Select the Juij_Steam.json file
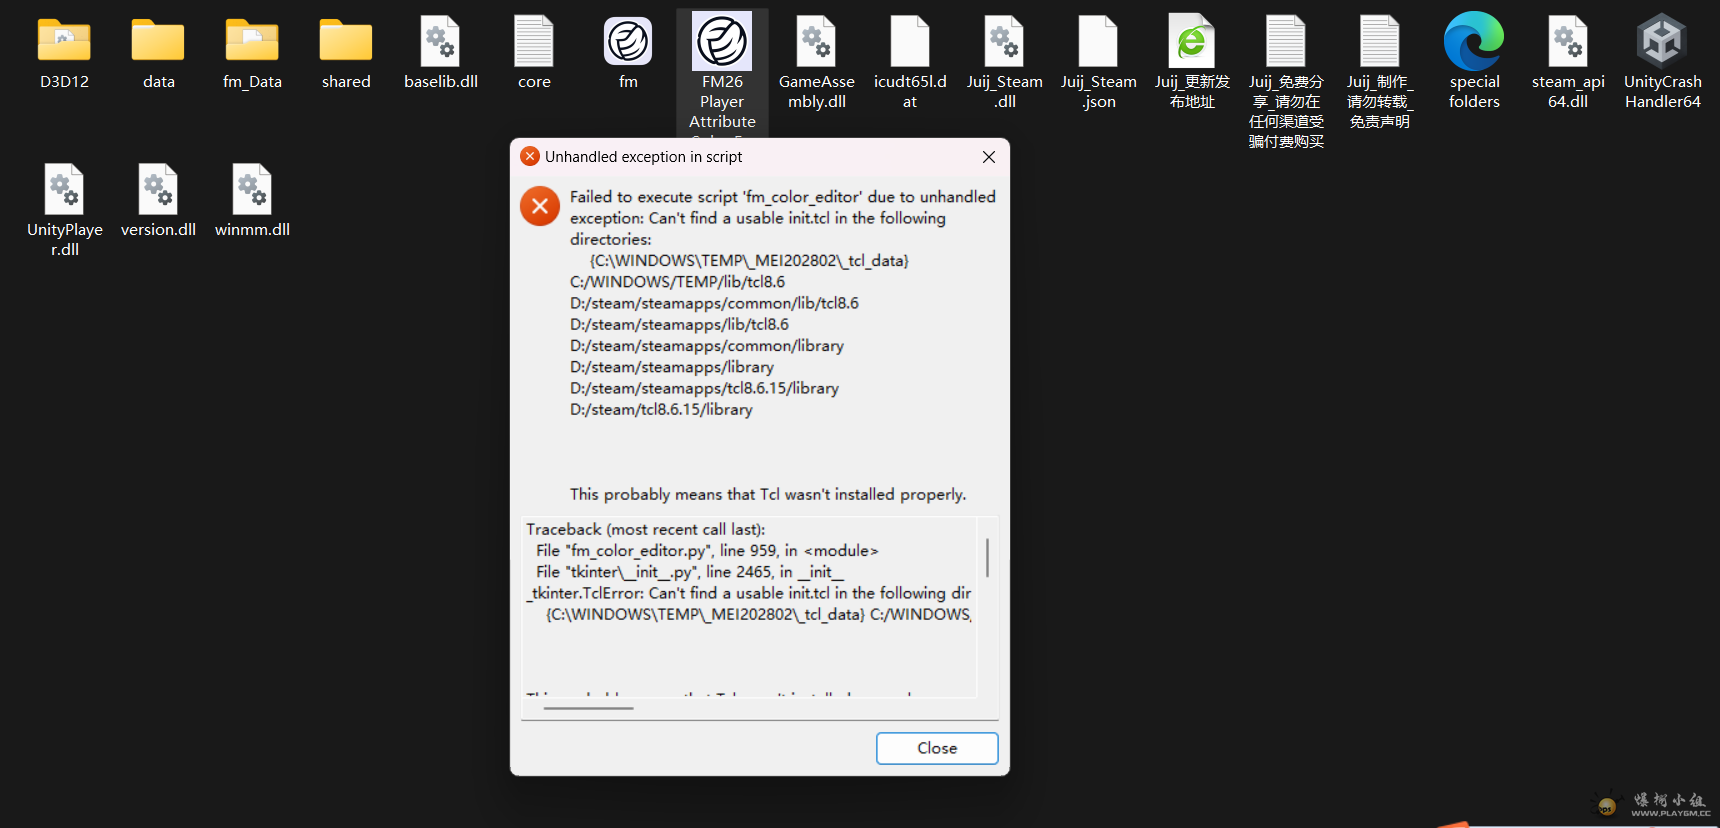The width and height of the screenshot is (1720, 828). [x=1098, y=42]
